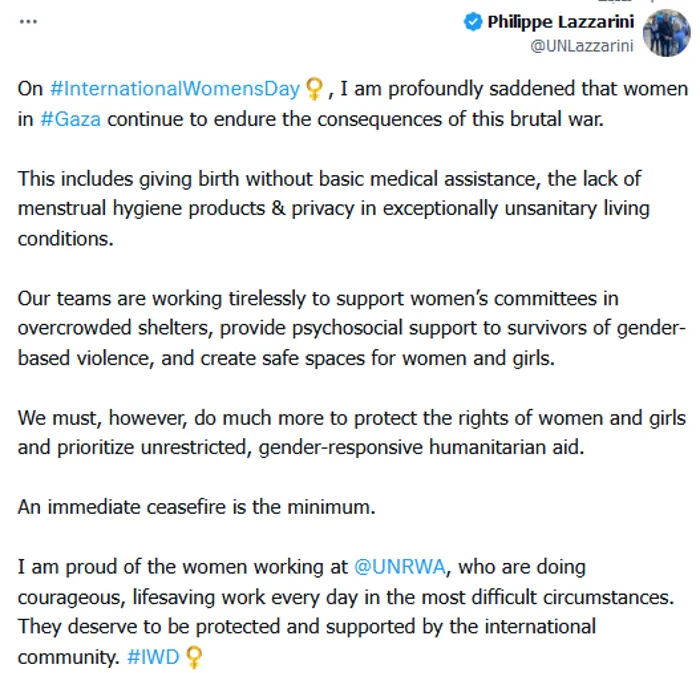The height and width of the screenshot is (673, 700).
Task: Click the words "gender-responsive humanitarian aid"
Action: 421,448
